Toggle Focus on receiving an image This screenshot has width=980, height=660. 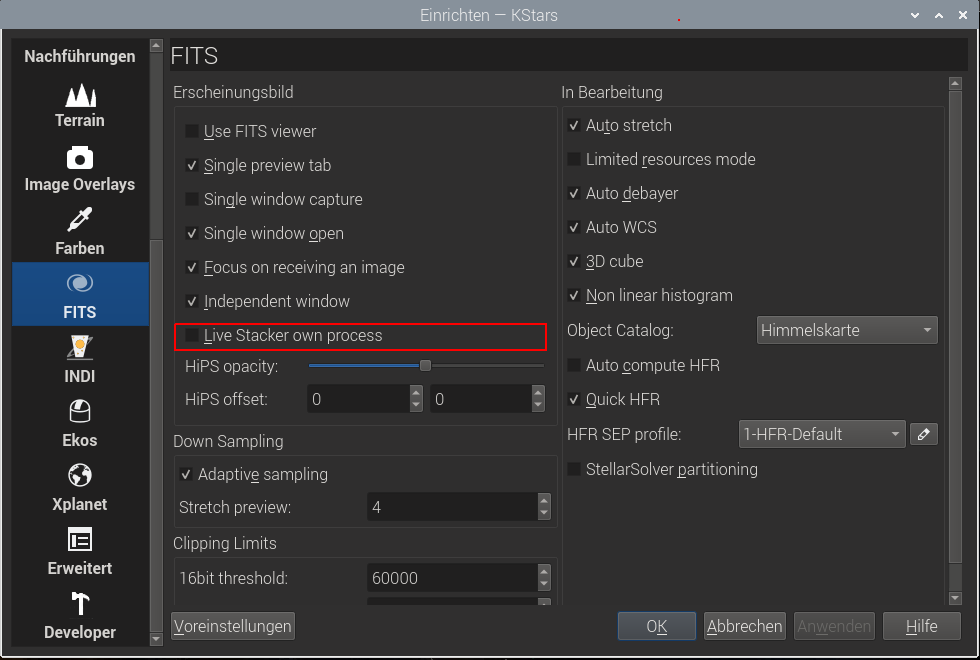coord(192,268)
